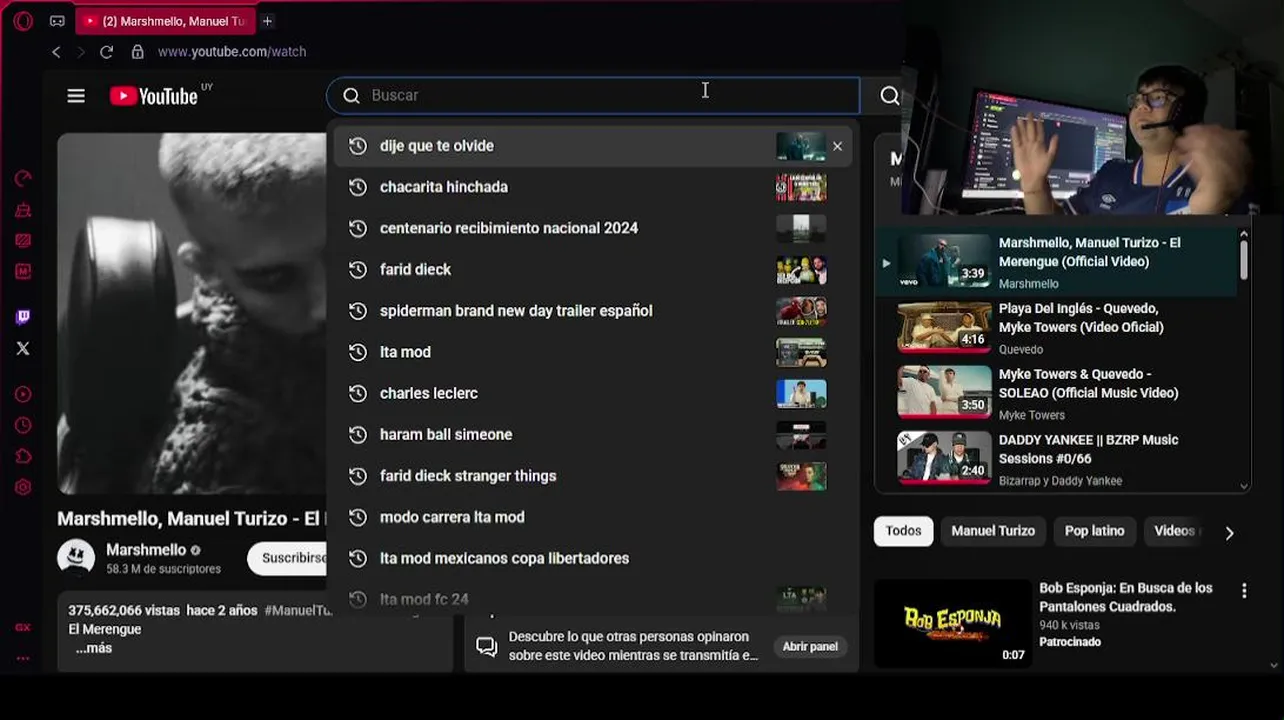Open Extensions cube in sidebar
Screen dimensions: 1284x720
tap(23, 456)
